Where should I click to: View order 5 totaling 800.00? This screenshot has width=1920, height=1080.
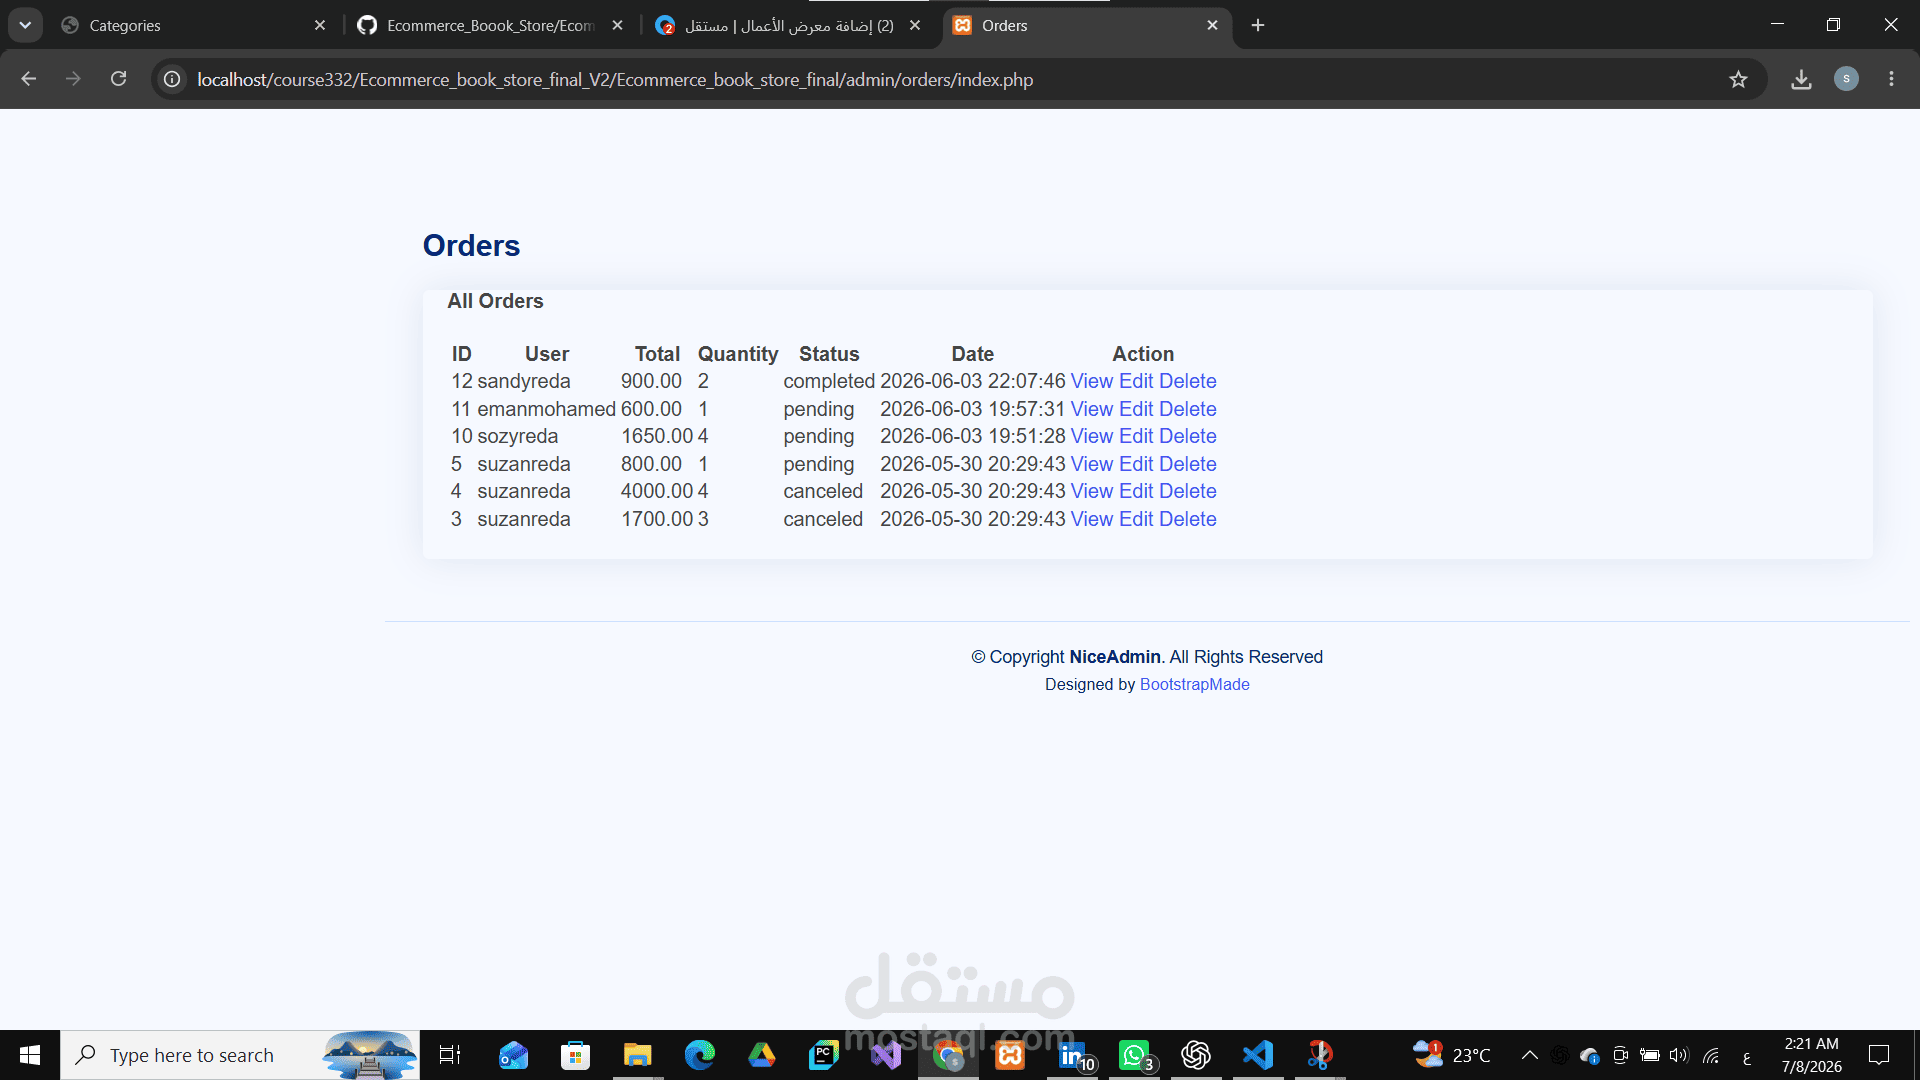(1092, 464)
